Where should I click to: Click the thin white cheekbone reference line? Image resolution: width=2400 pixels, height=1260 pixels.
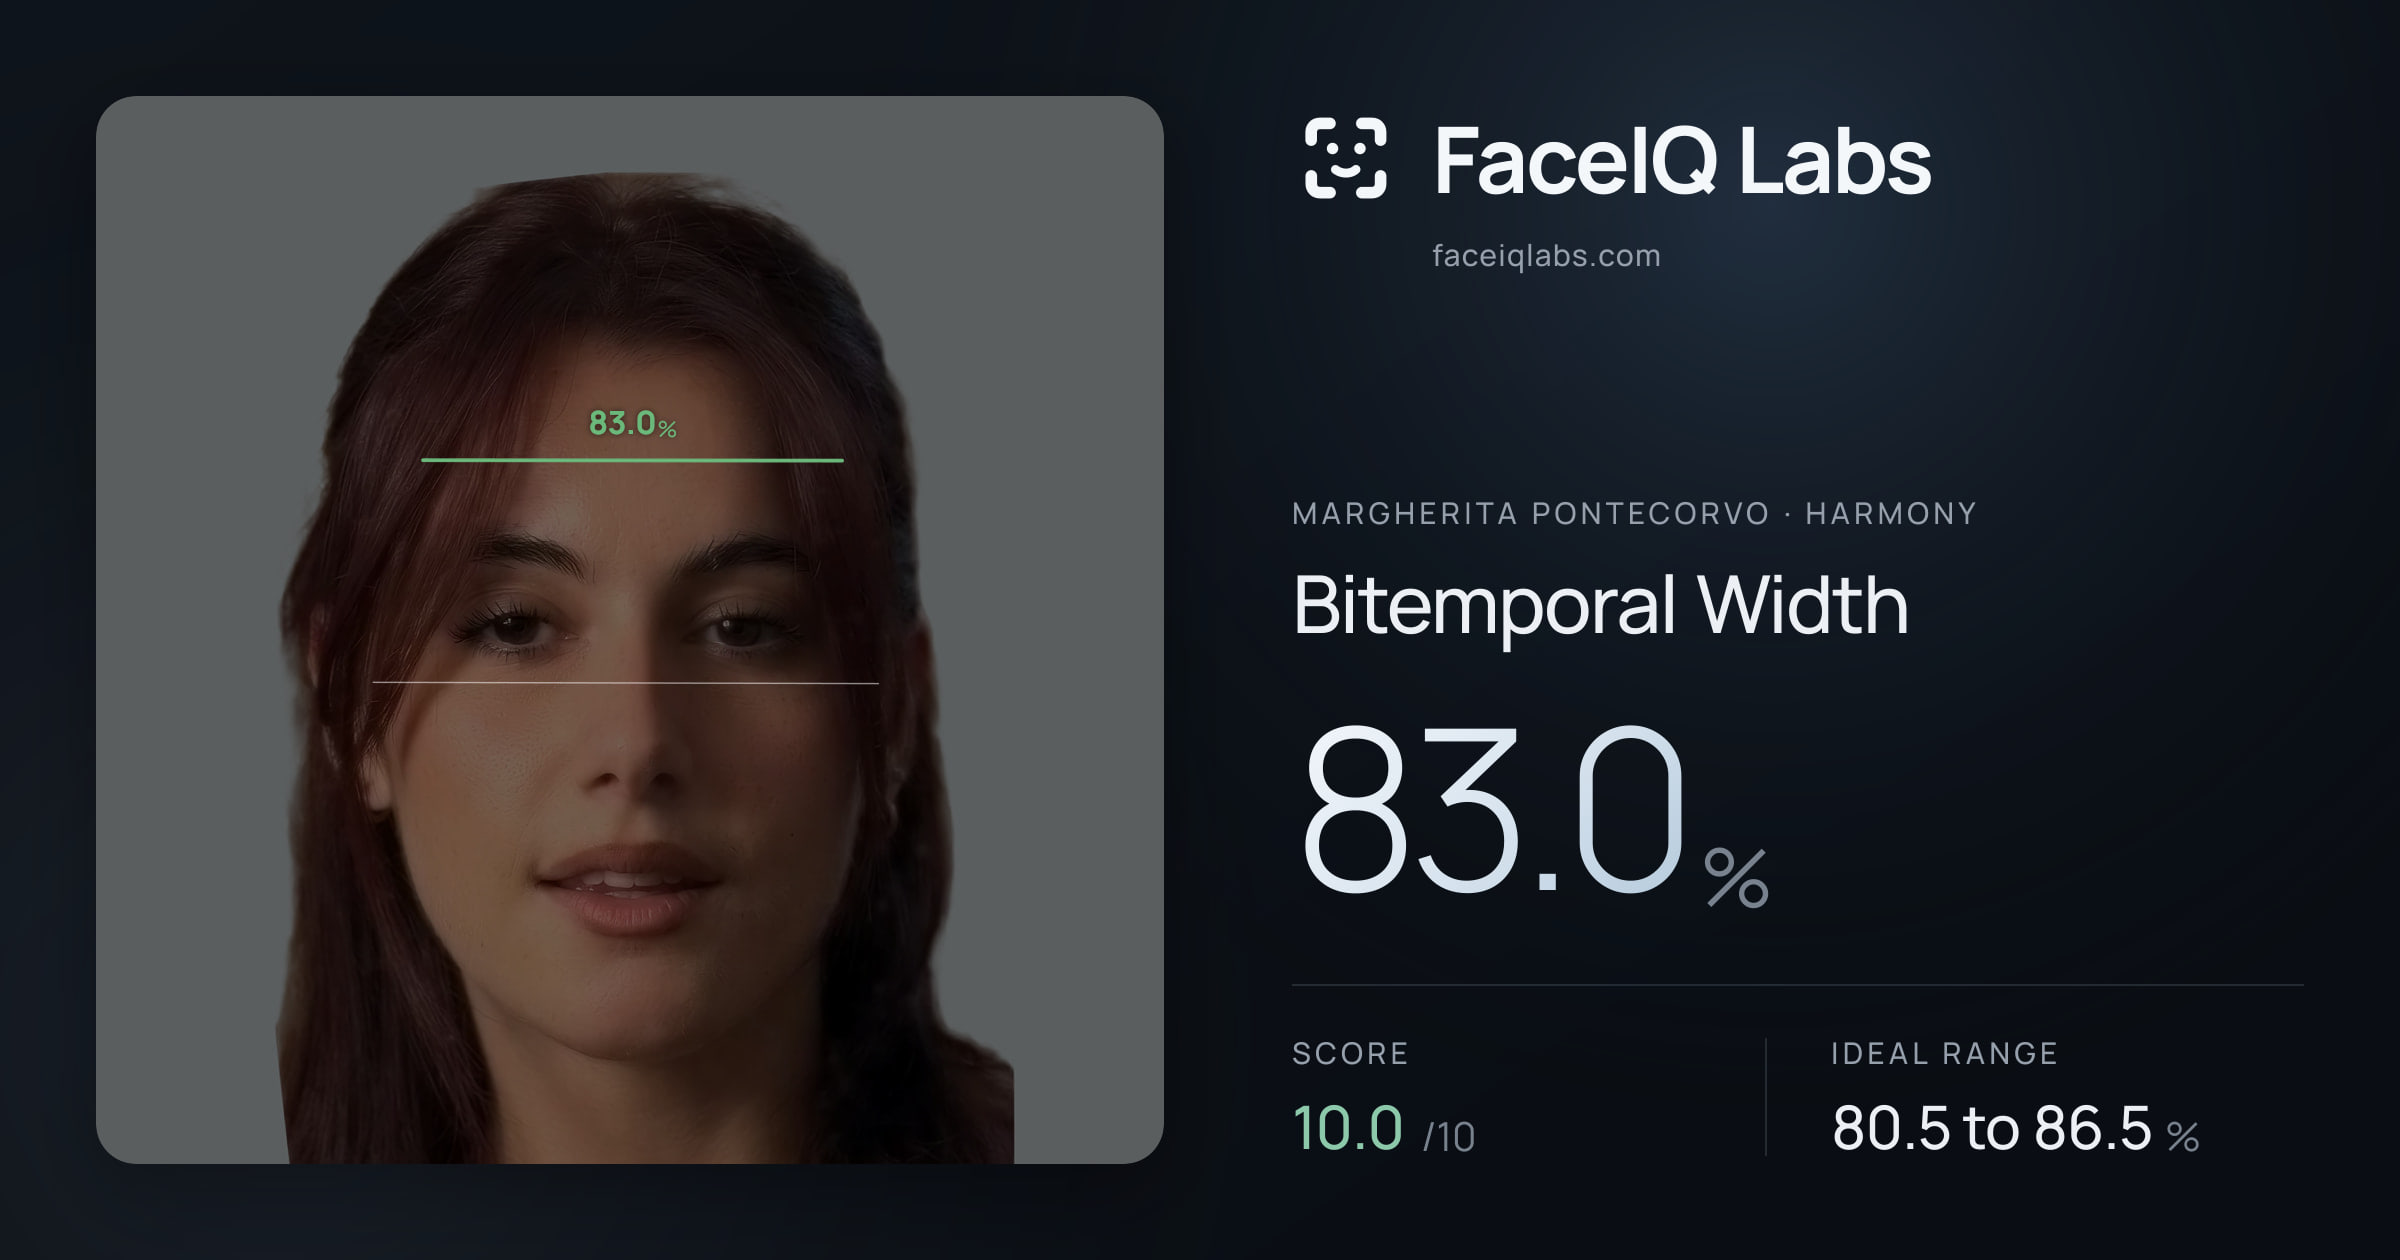626,683
